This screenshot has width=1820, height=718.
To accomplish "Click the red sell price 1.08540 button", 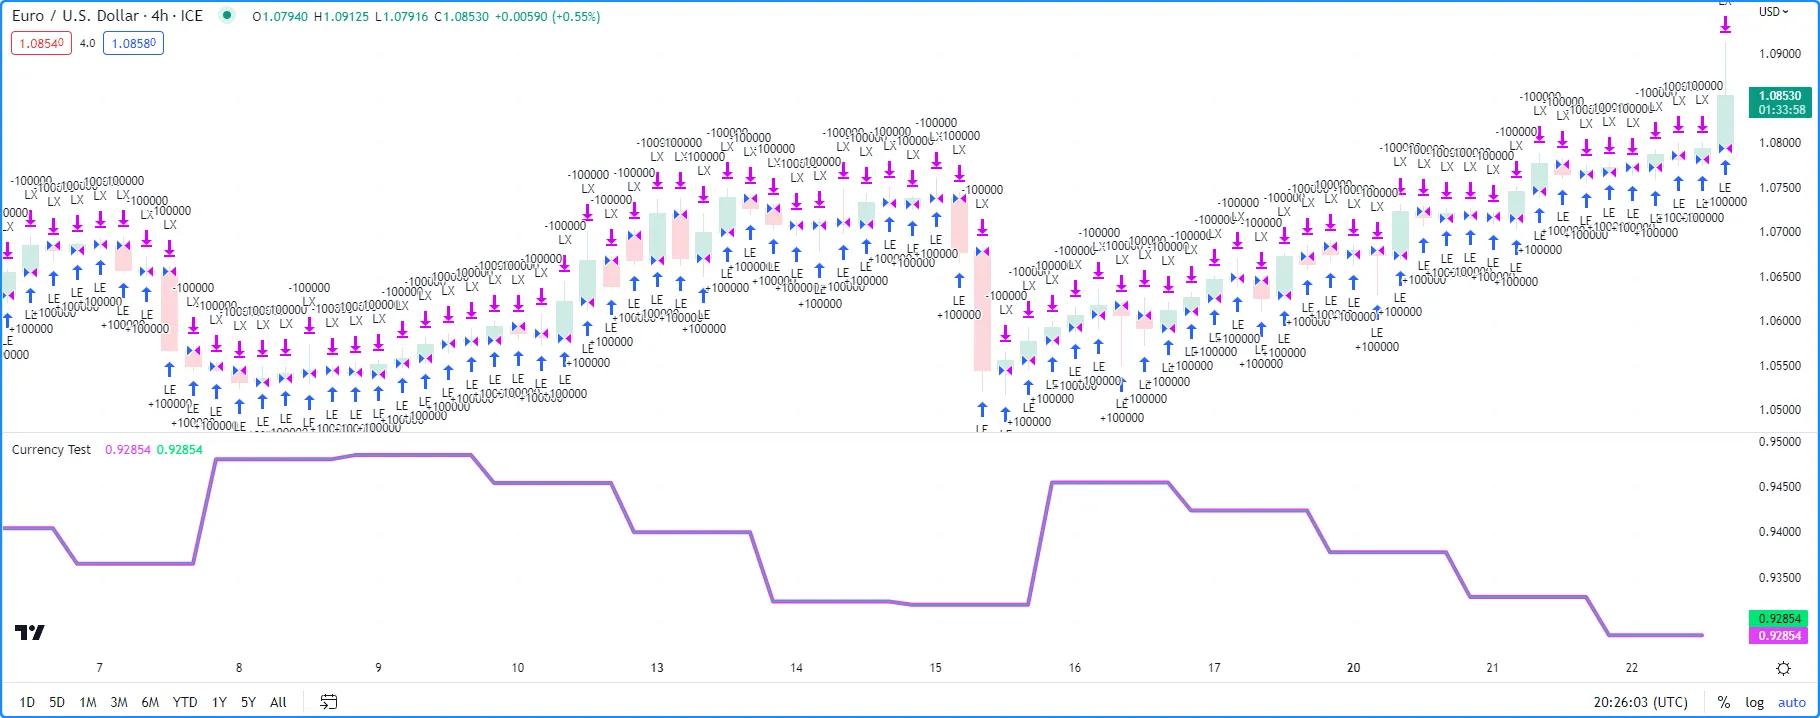I will click(x=42, y=43).
